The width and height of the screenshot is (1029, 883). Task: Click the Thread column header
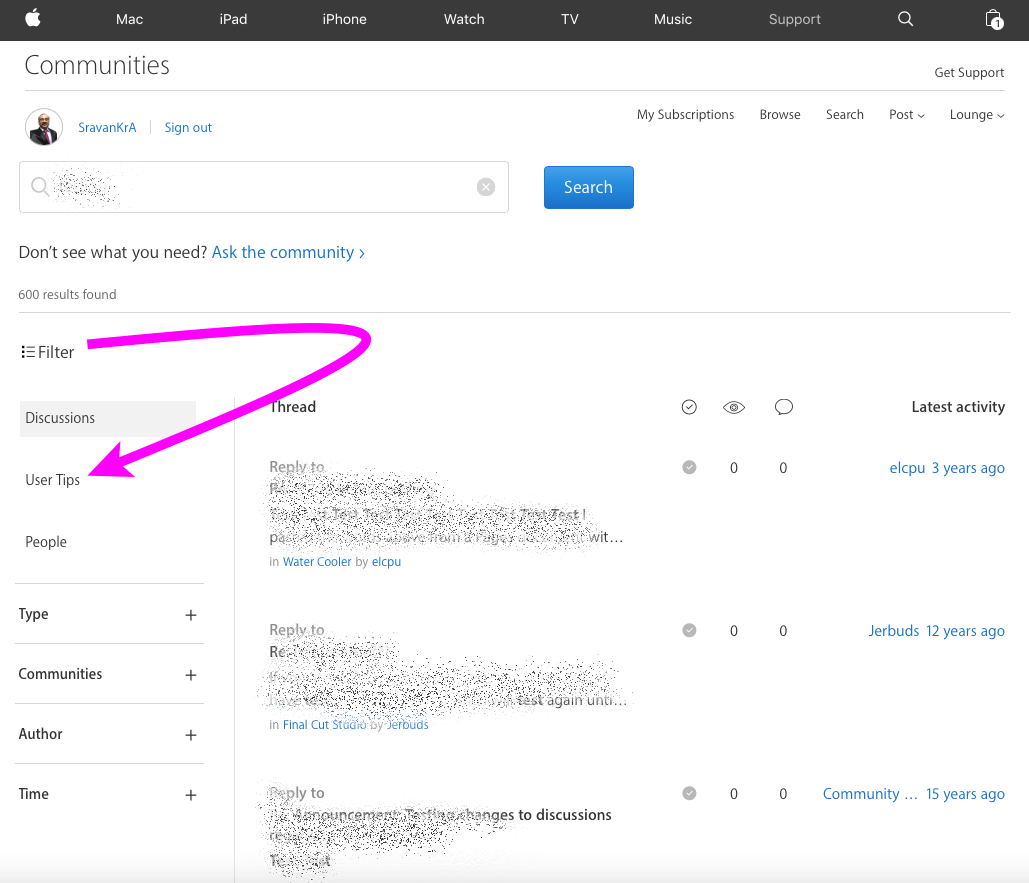(x=293, y=407)
